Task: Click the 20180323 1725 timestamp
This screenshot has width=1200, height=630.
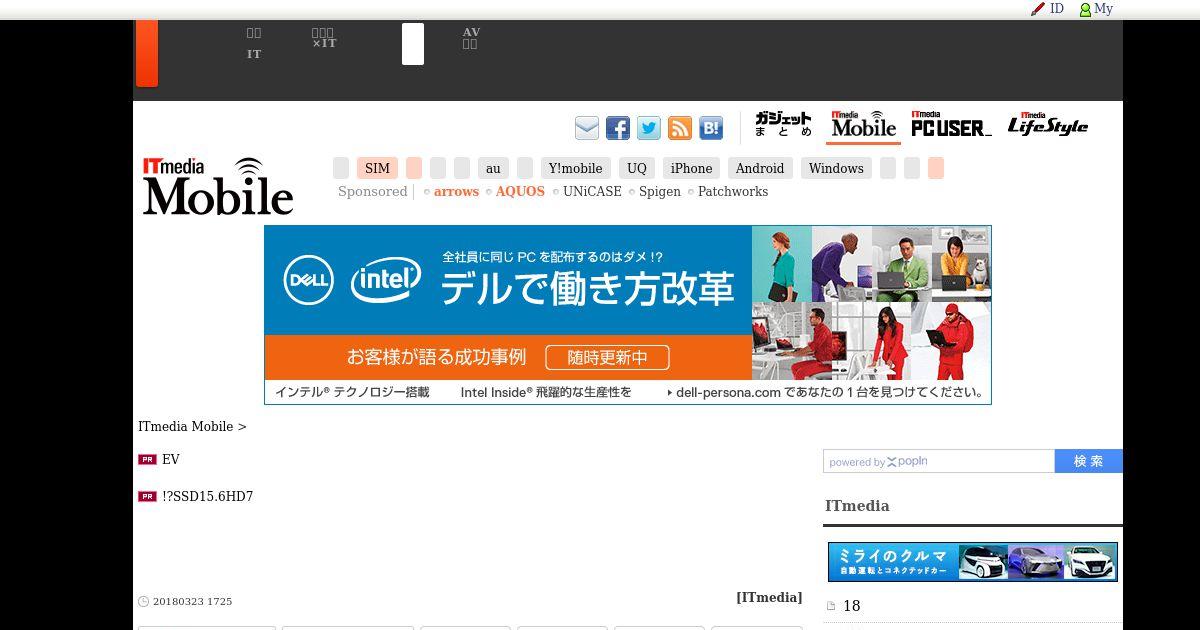Action: (x=192, y=602)
